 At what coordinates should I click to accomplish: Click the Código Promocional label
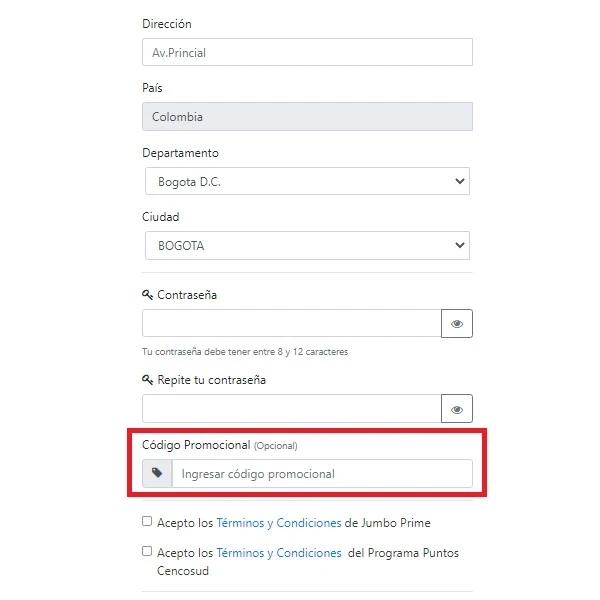[x=196, y=445]
